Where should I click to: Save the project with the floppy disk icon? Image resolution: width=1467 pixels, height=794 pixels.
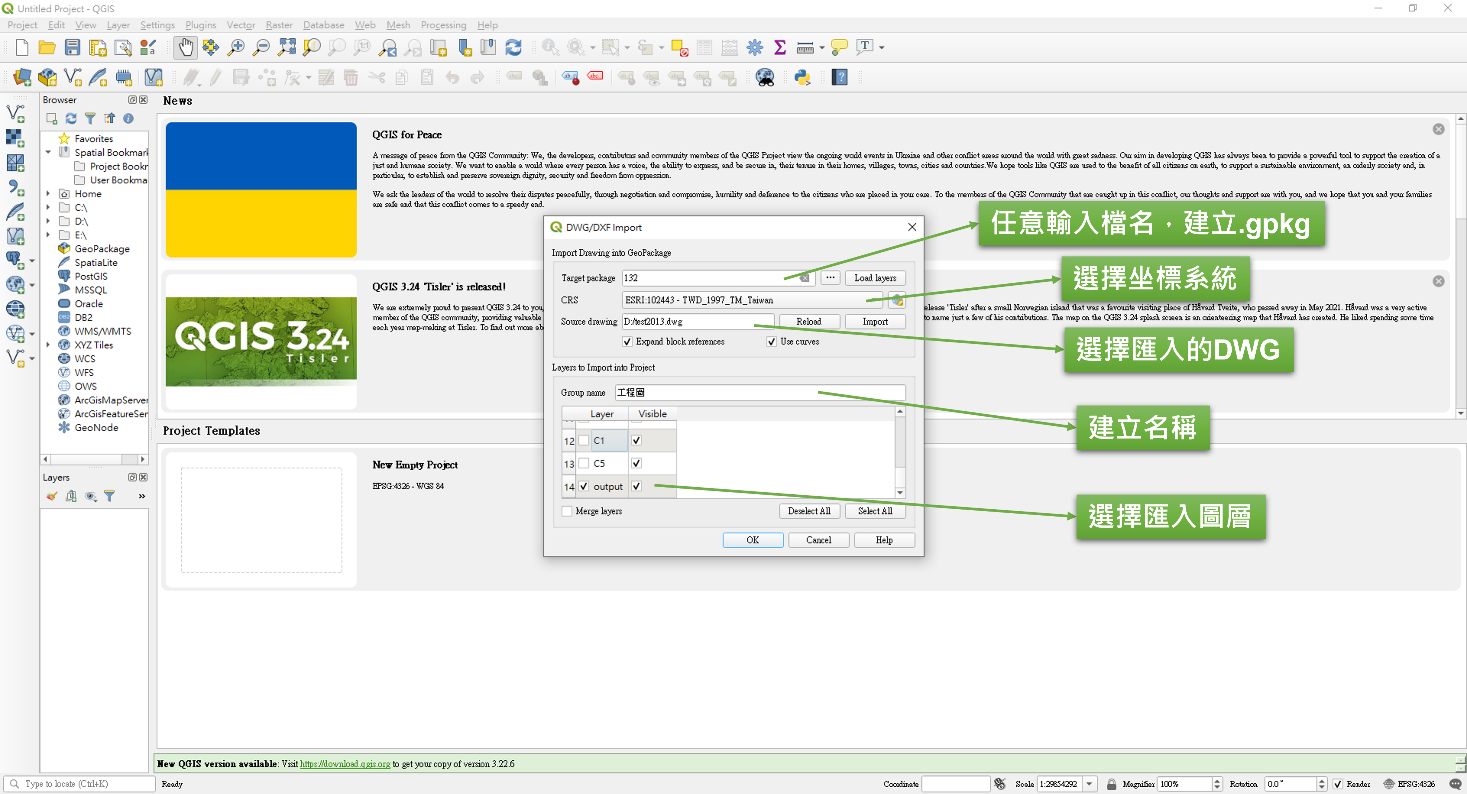tap(72, 47)
